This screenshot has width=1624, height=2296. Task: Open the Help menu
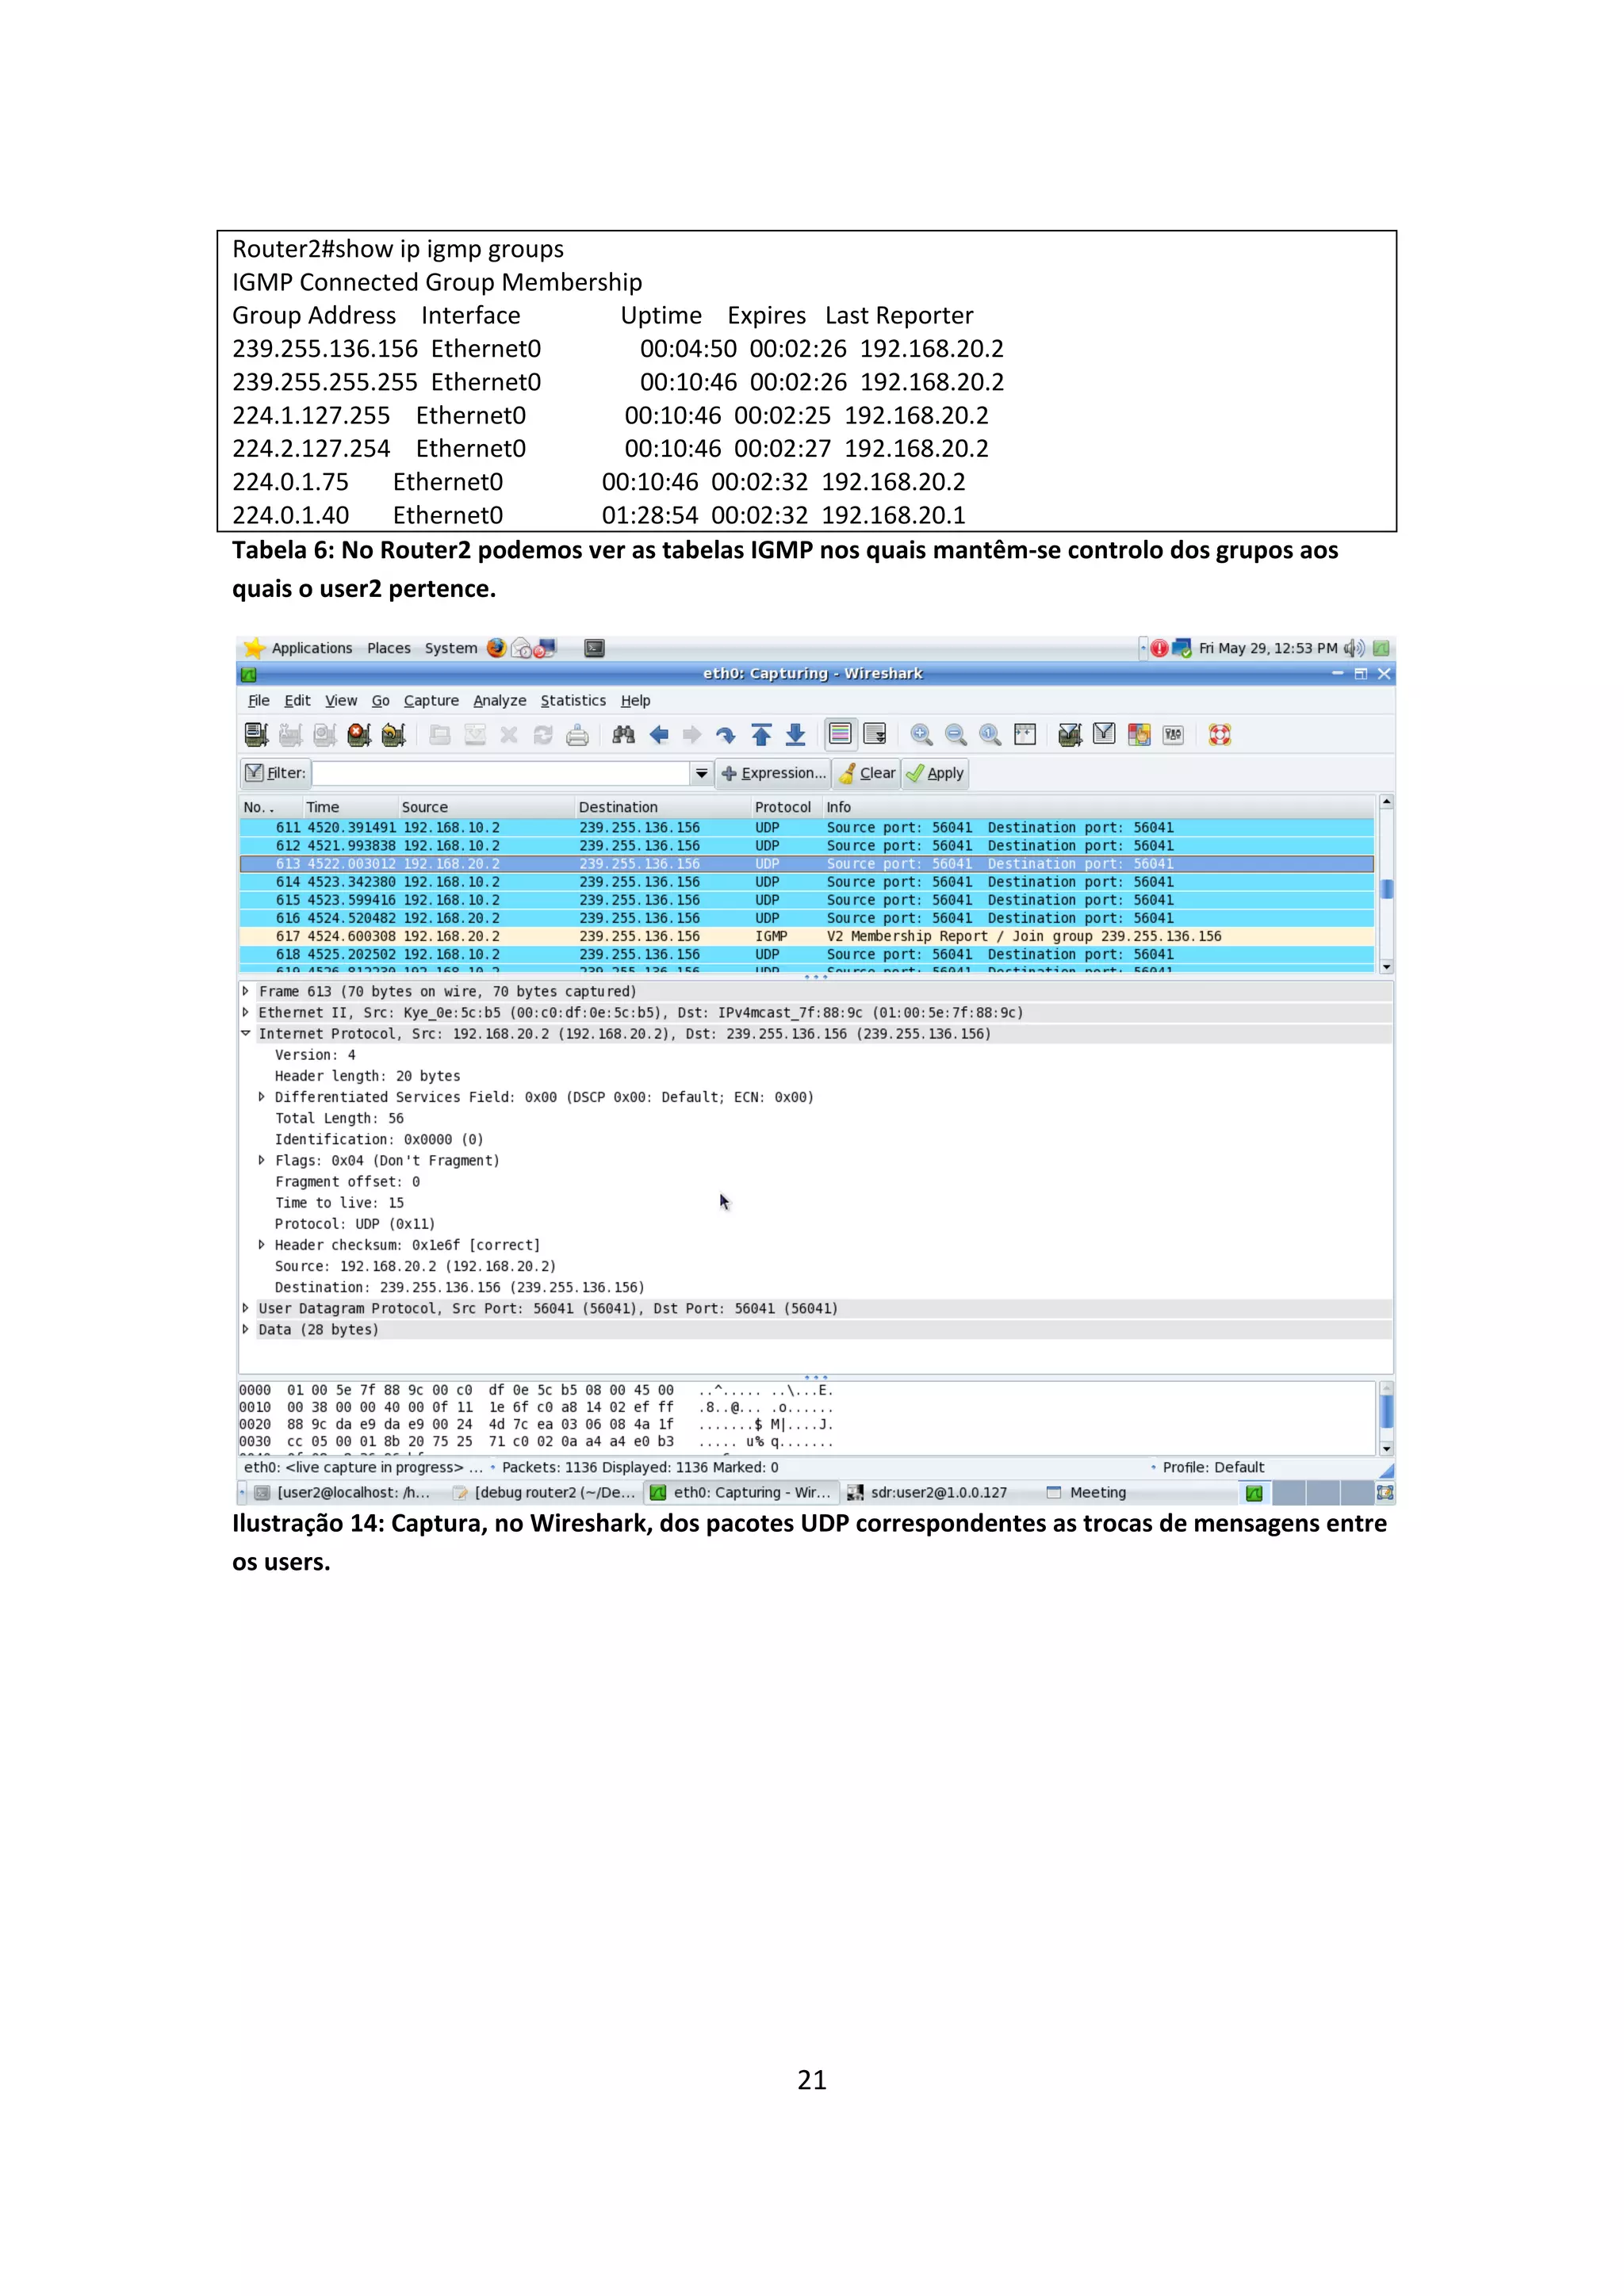[x=635, y=701]
